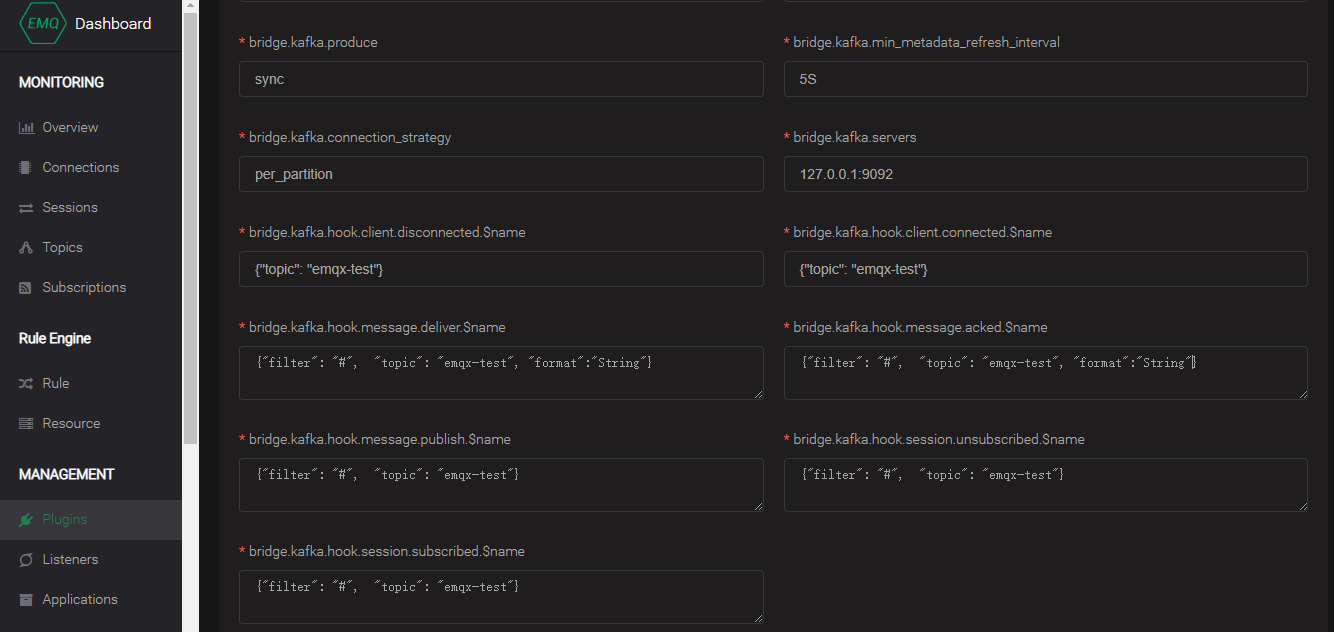Click the Connections chip icon

coord(26,168)
